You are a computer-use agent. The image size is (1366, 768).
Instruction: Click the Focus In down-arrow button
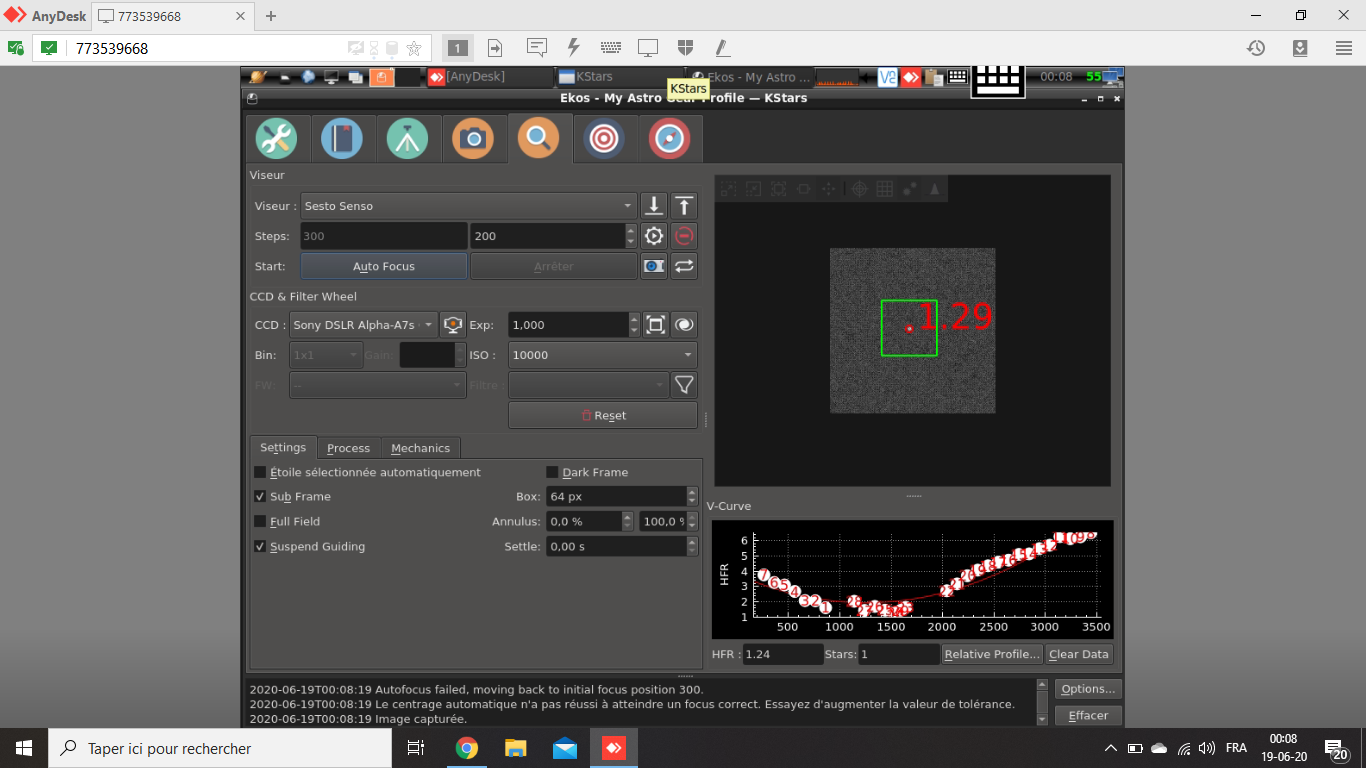click(x=654, y=206)
